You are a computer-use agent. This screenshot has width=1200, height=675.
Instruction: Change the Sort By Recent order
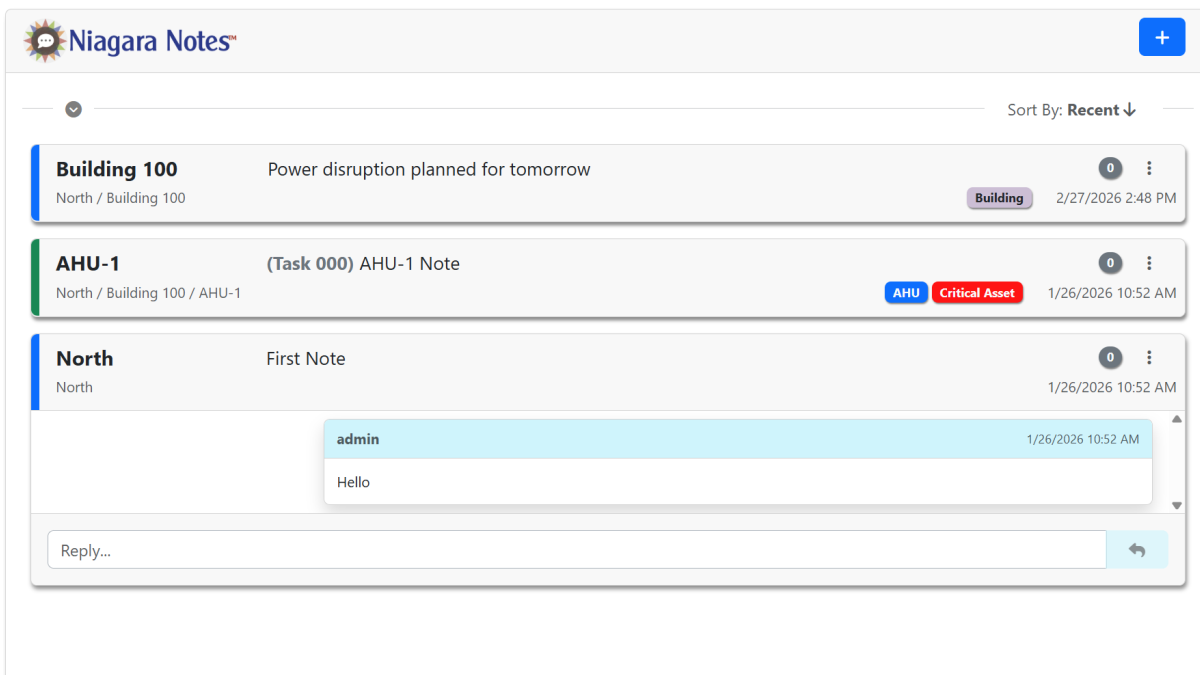(1100, 110)
